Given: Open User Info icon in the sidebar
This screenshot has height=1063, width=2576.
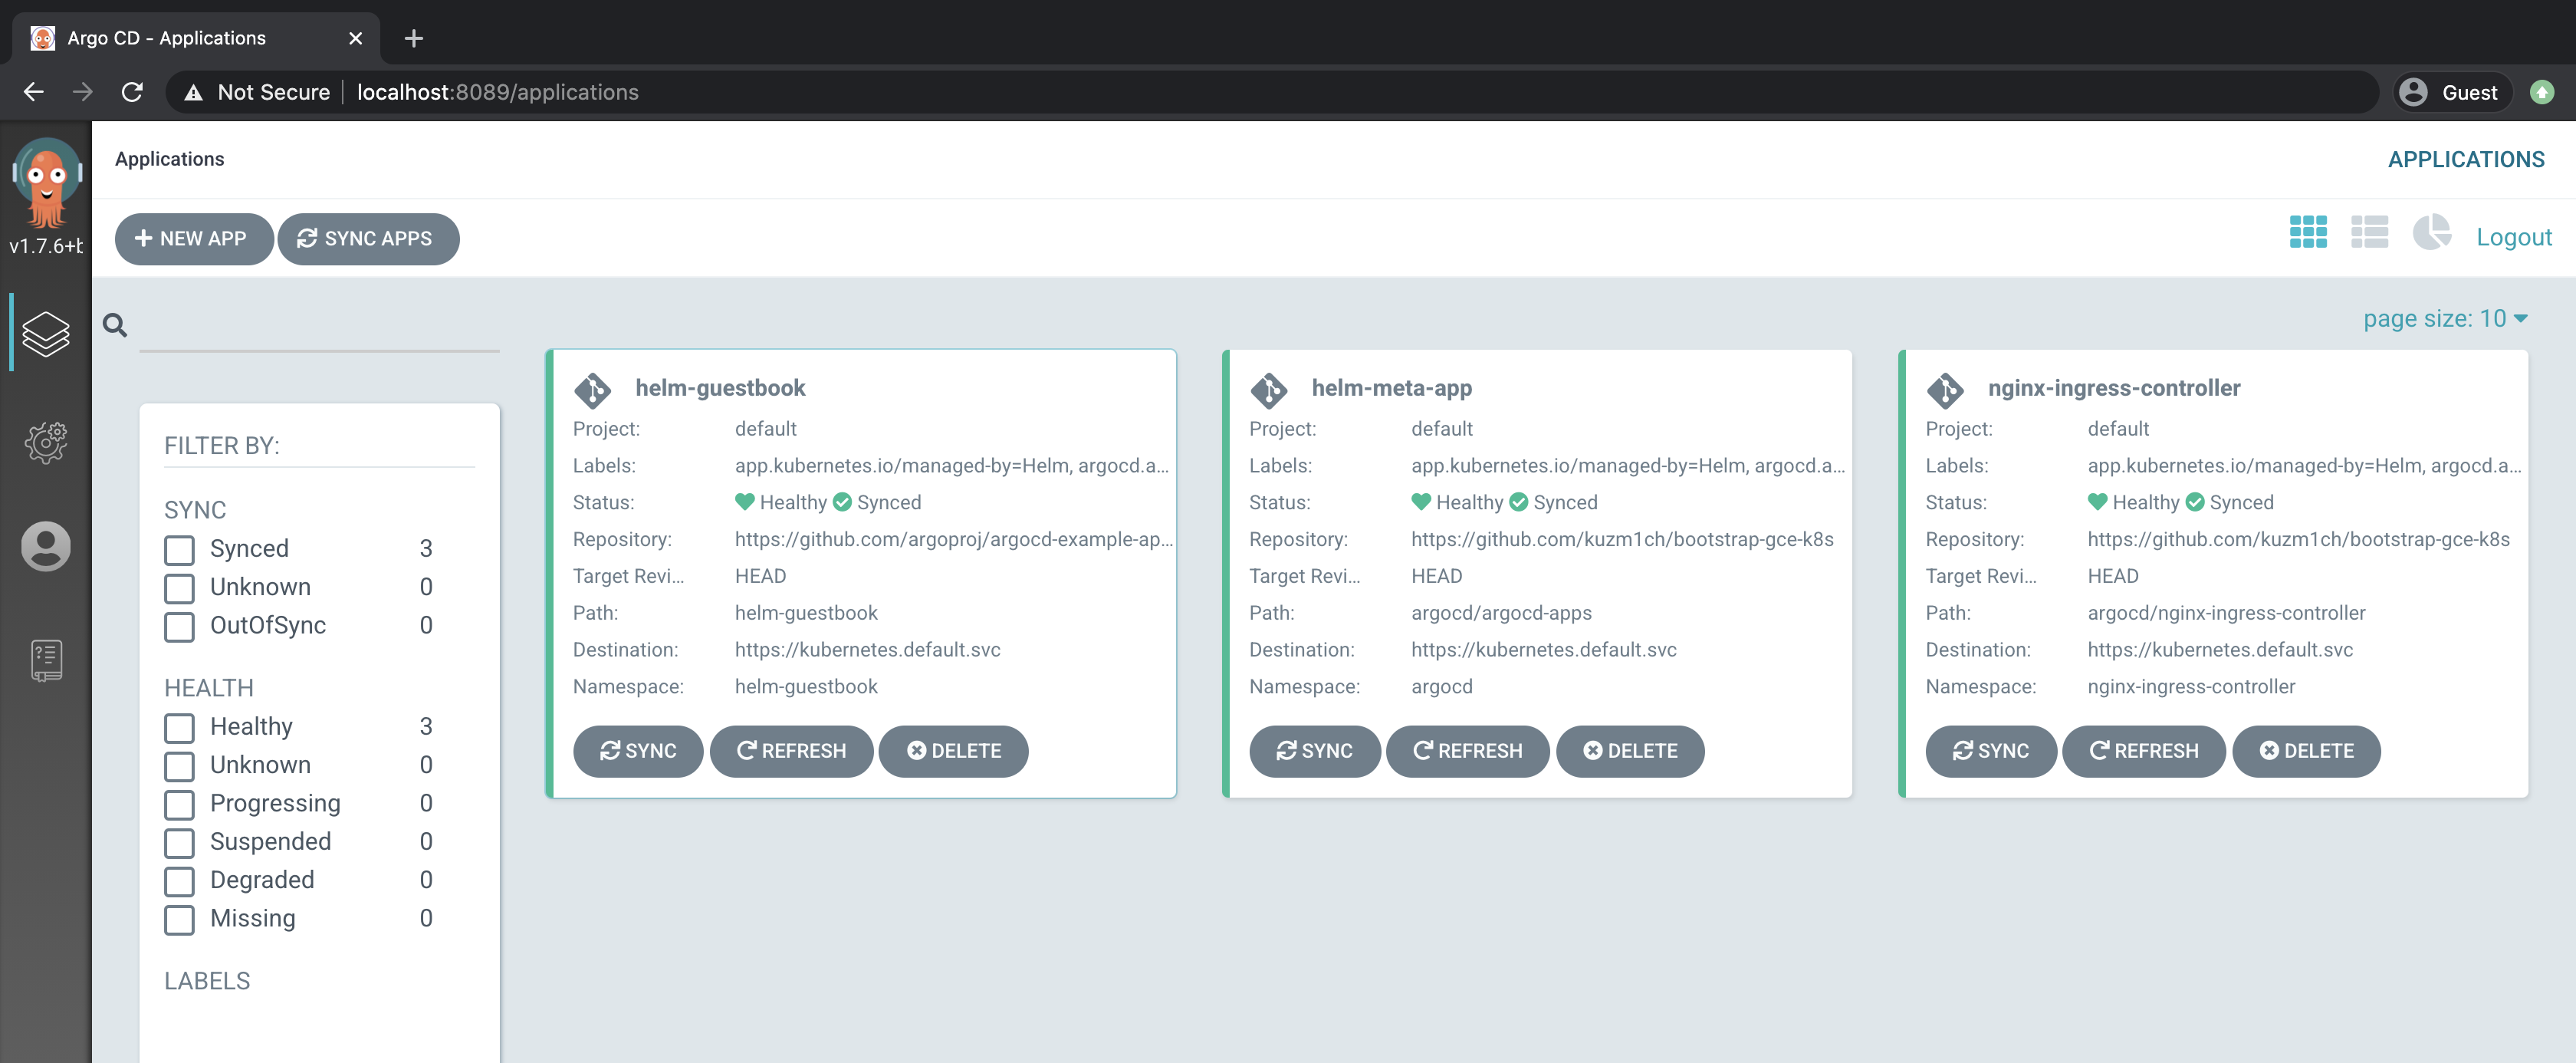Looking at the screenshot, I should (x=46, y=547).
